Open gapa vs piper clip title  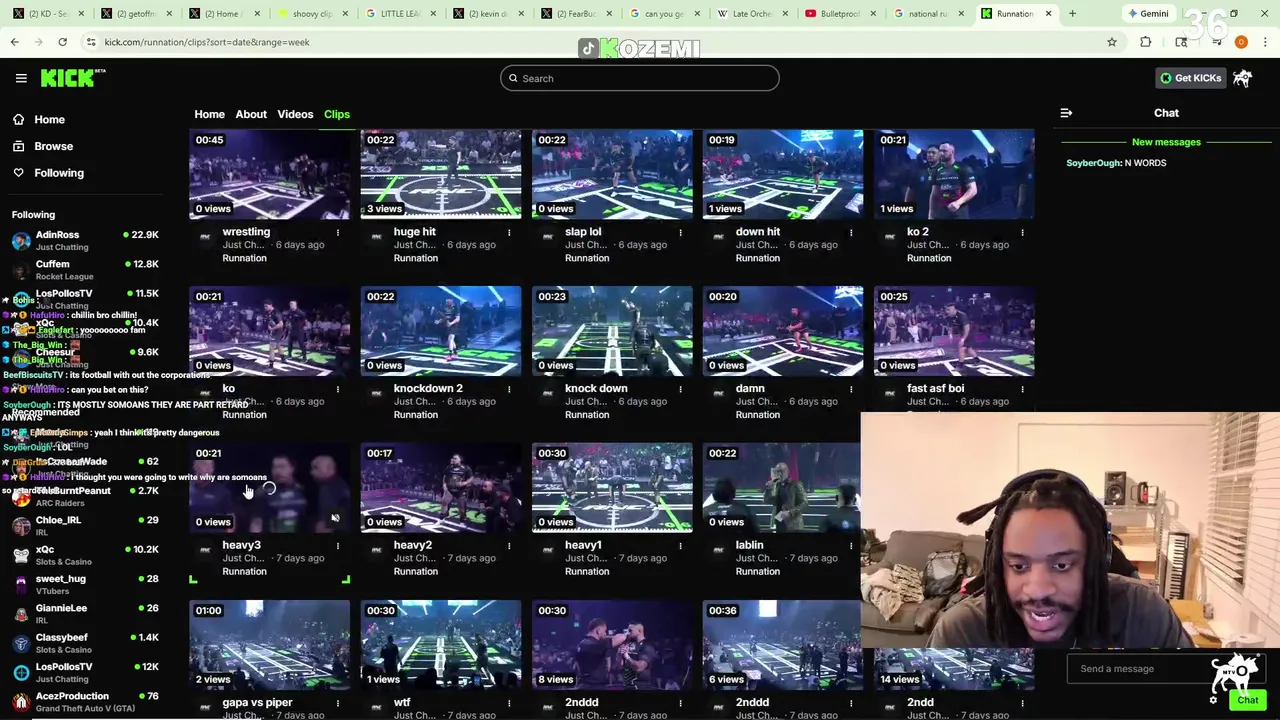coord(257,703)
